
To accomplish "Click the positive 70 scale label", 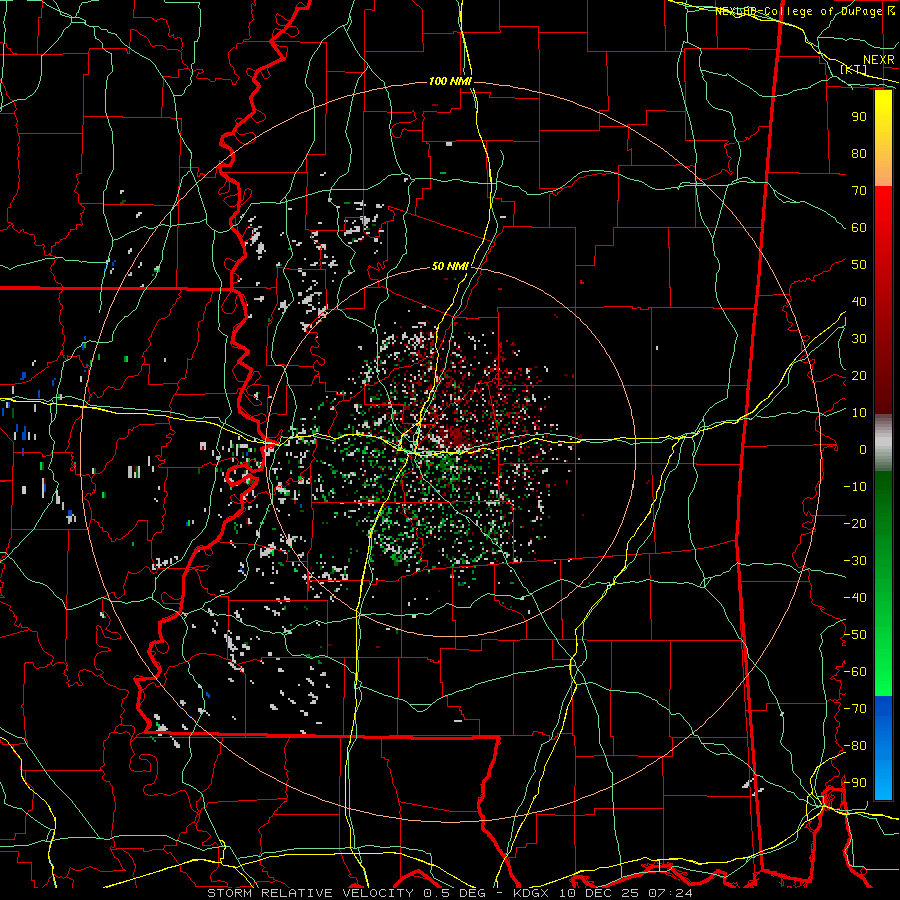I will point(859,191).
